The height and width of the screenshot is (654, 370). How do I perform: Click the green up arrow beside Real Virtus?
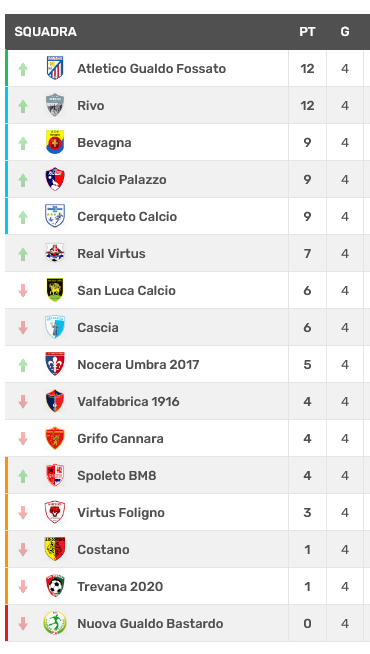pyautogui.click(x=23, y=254)
